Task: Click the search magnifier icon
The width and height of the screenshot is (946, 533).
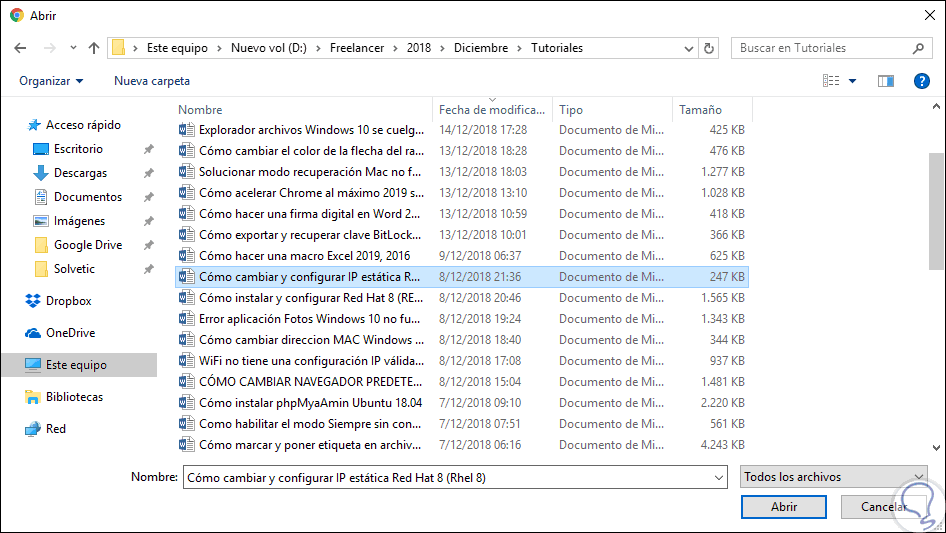Action: pos(918,48)
